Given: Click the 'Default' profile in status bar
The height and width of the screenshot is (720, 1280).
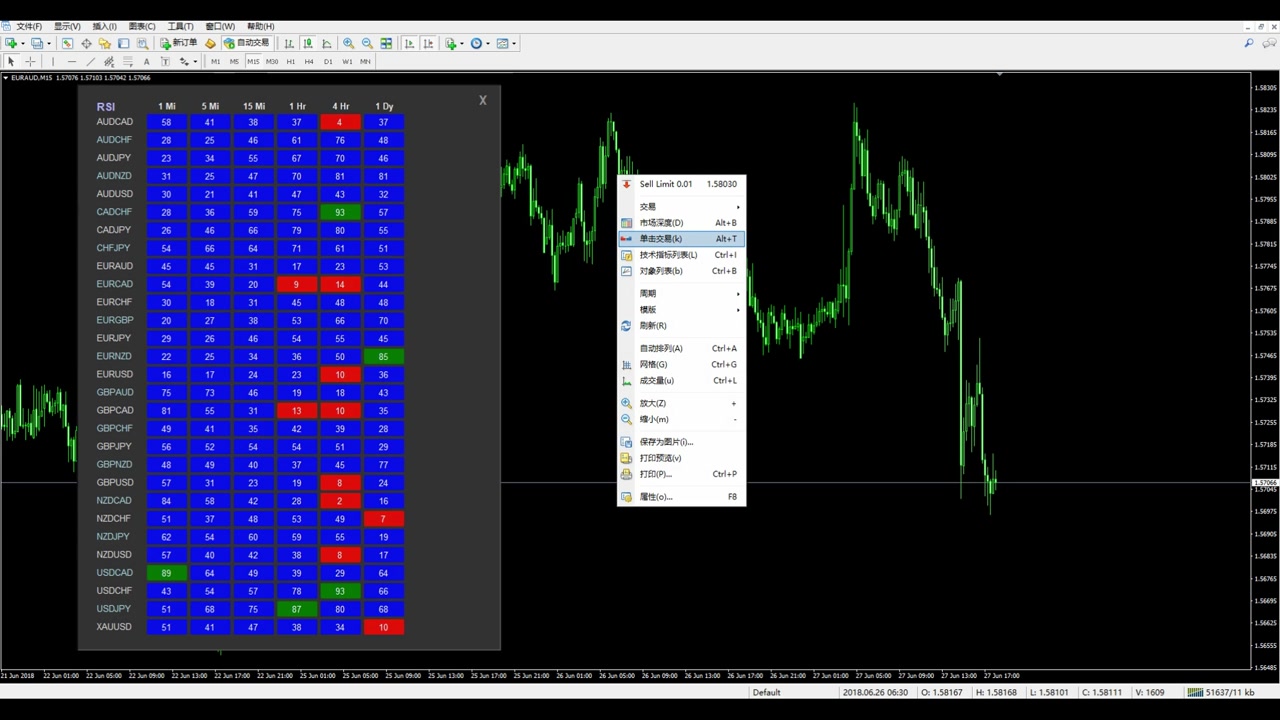Looking at the screenshot, I should click(767, 692).
